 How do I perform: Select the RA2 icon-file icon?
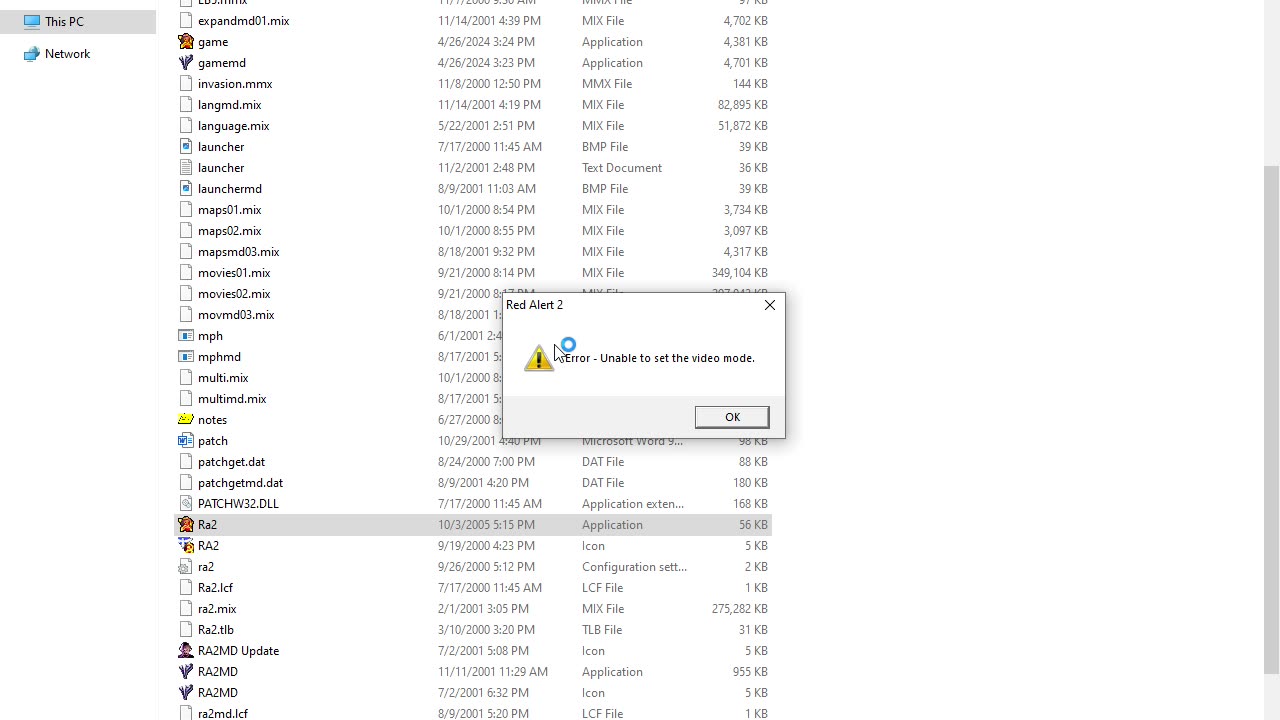(186, 546)
